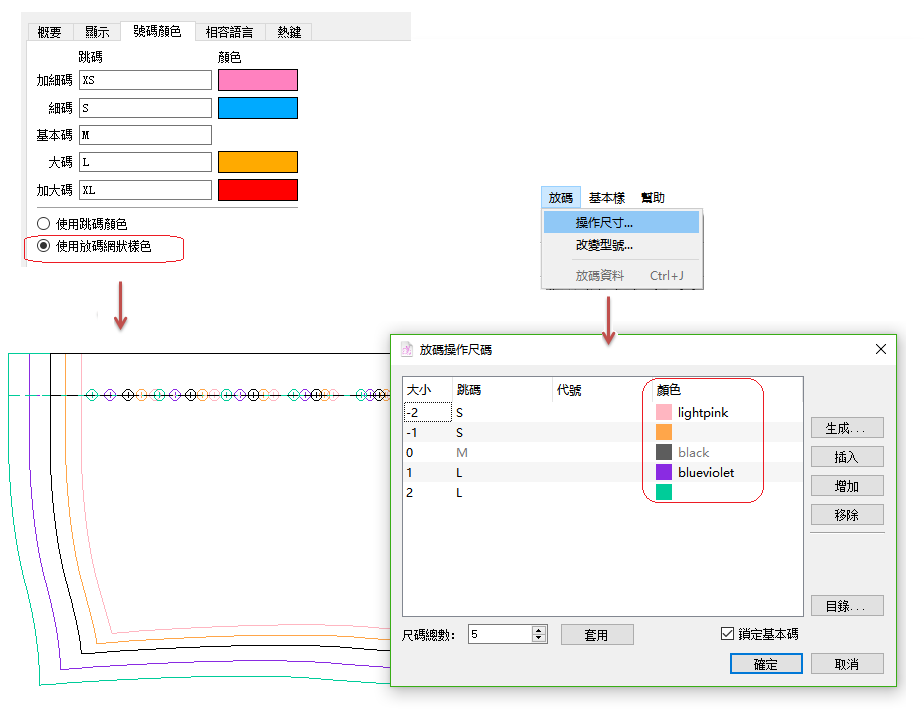The width and height of the screenshot is (924, 712).
Task: Click the pink 加細碼 color swatch
Action: pos(258,80)
